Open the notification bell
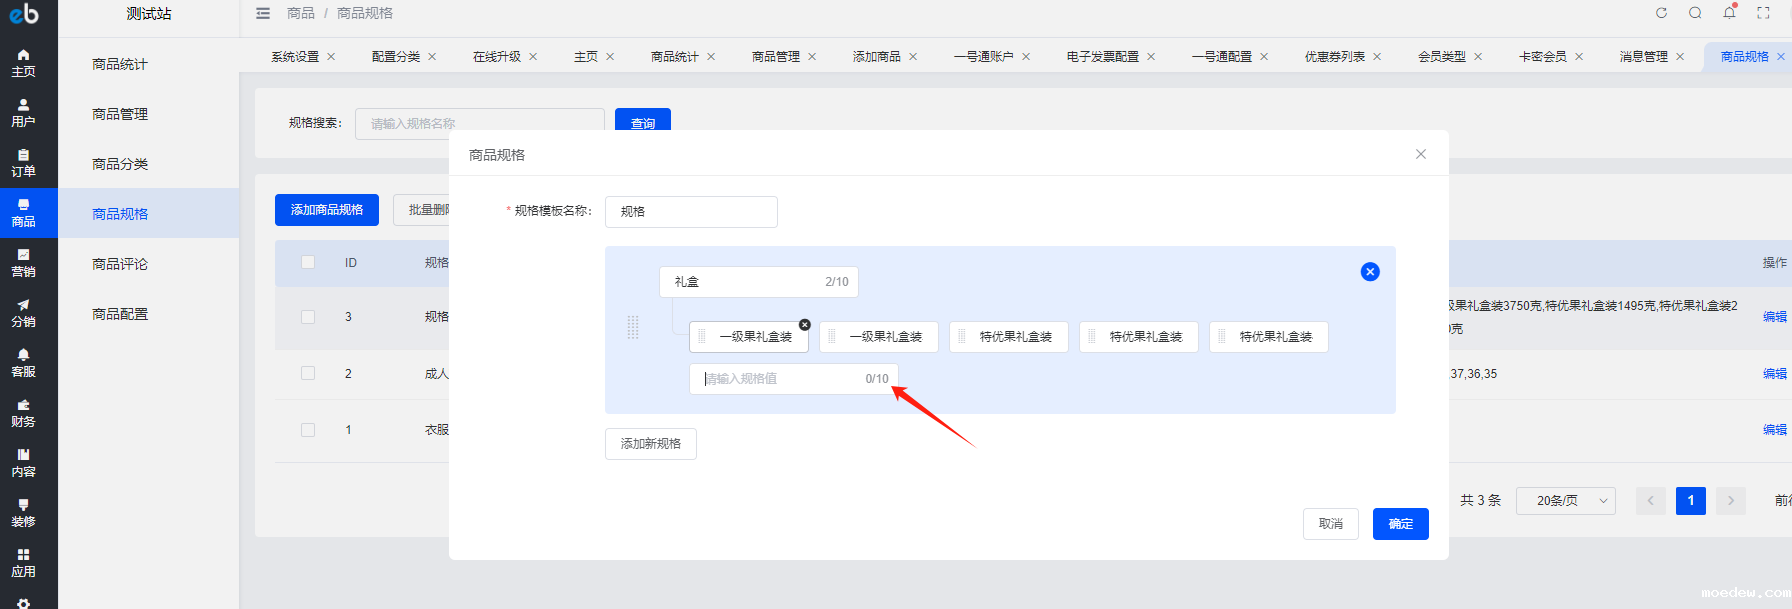1792x609 pixels. coord(1729,13)
